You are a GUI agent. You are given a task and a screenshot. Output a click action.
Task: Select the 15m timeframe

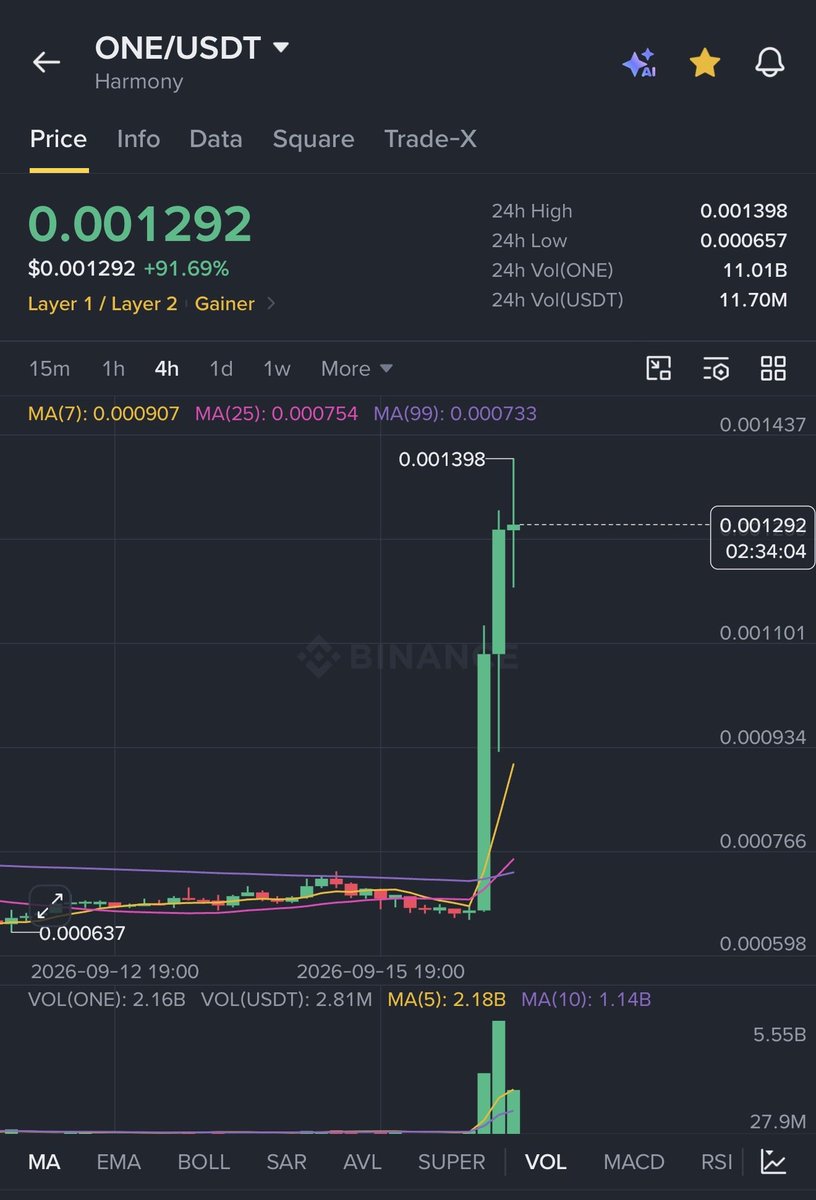click(50, 369)
